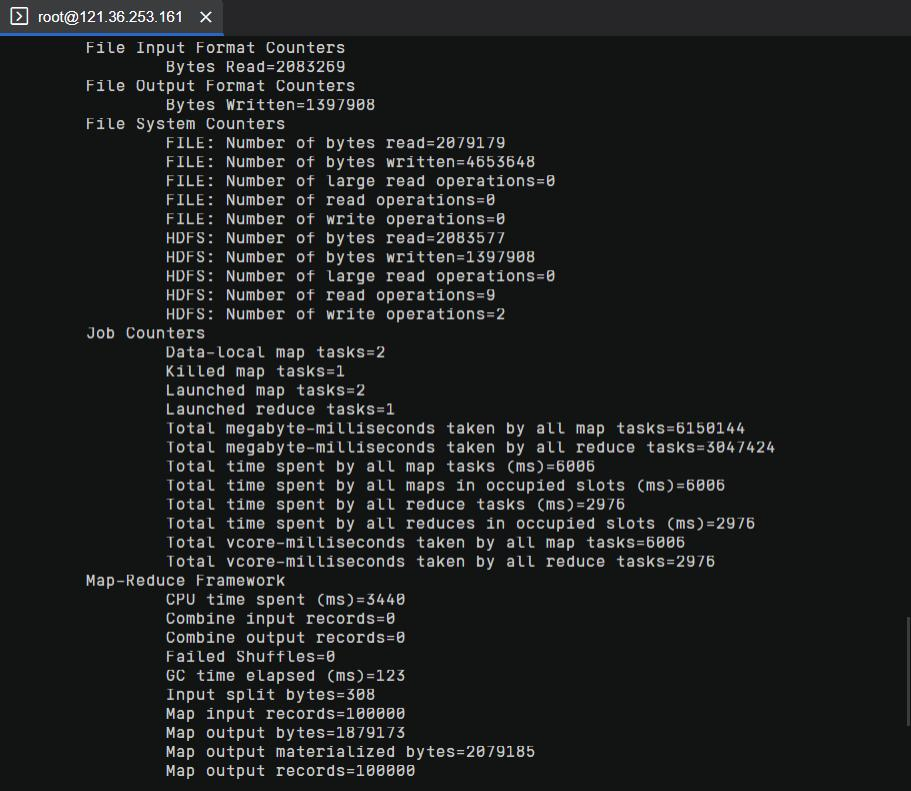Click the "GC time elapsed (ms)=123" line
The height and width of the screenshot is (791, 911).
point(285,676)
